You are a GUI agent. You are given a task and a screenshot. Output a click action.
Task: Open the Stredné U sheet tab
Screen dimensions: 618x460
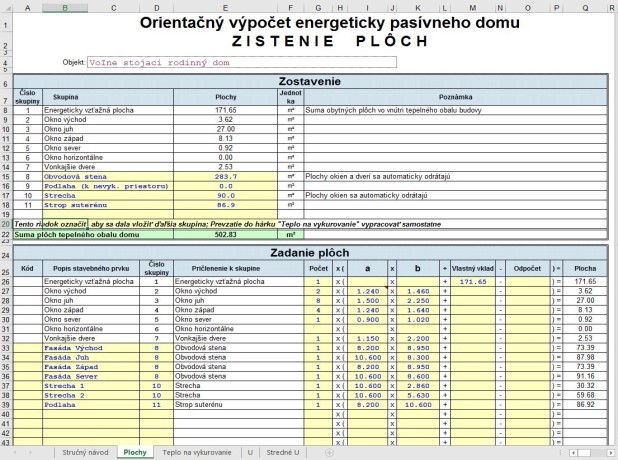(284, 452)
